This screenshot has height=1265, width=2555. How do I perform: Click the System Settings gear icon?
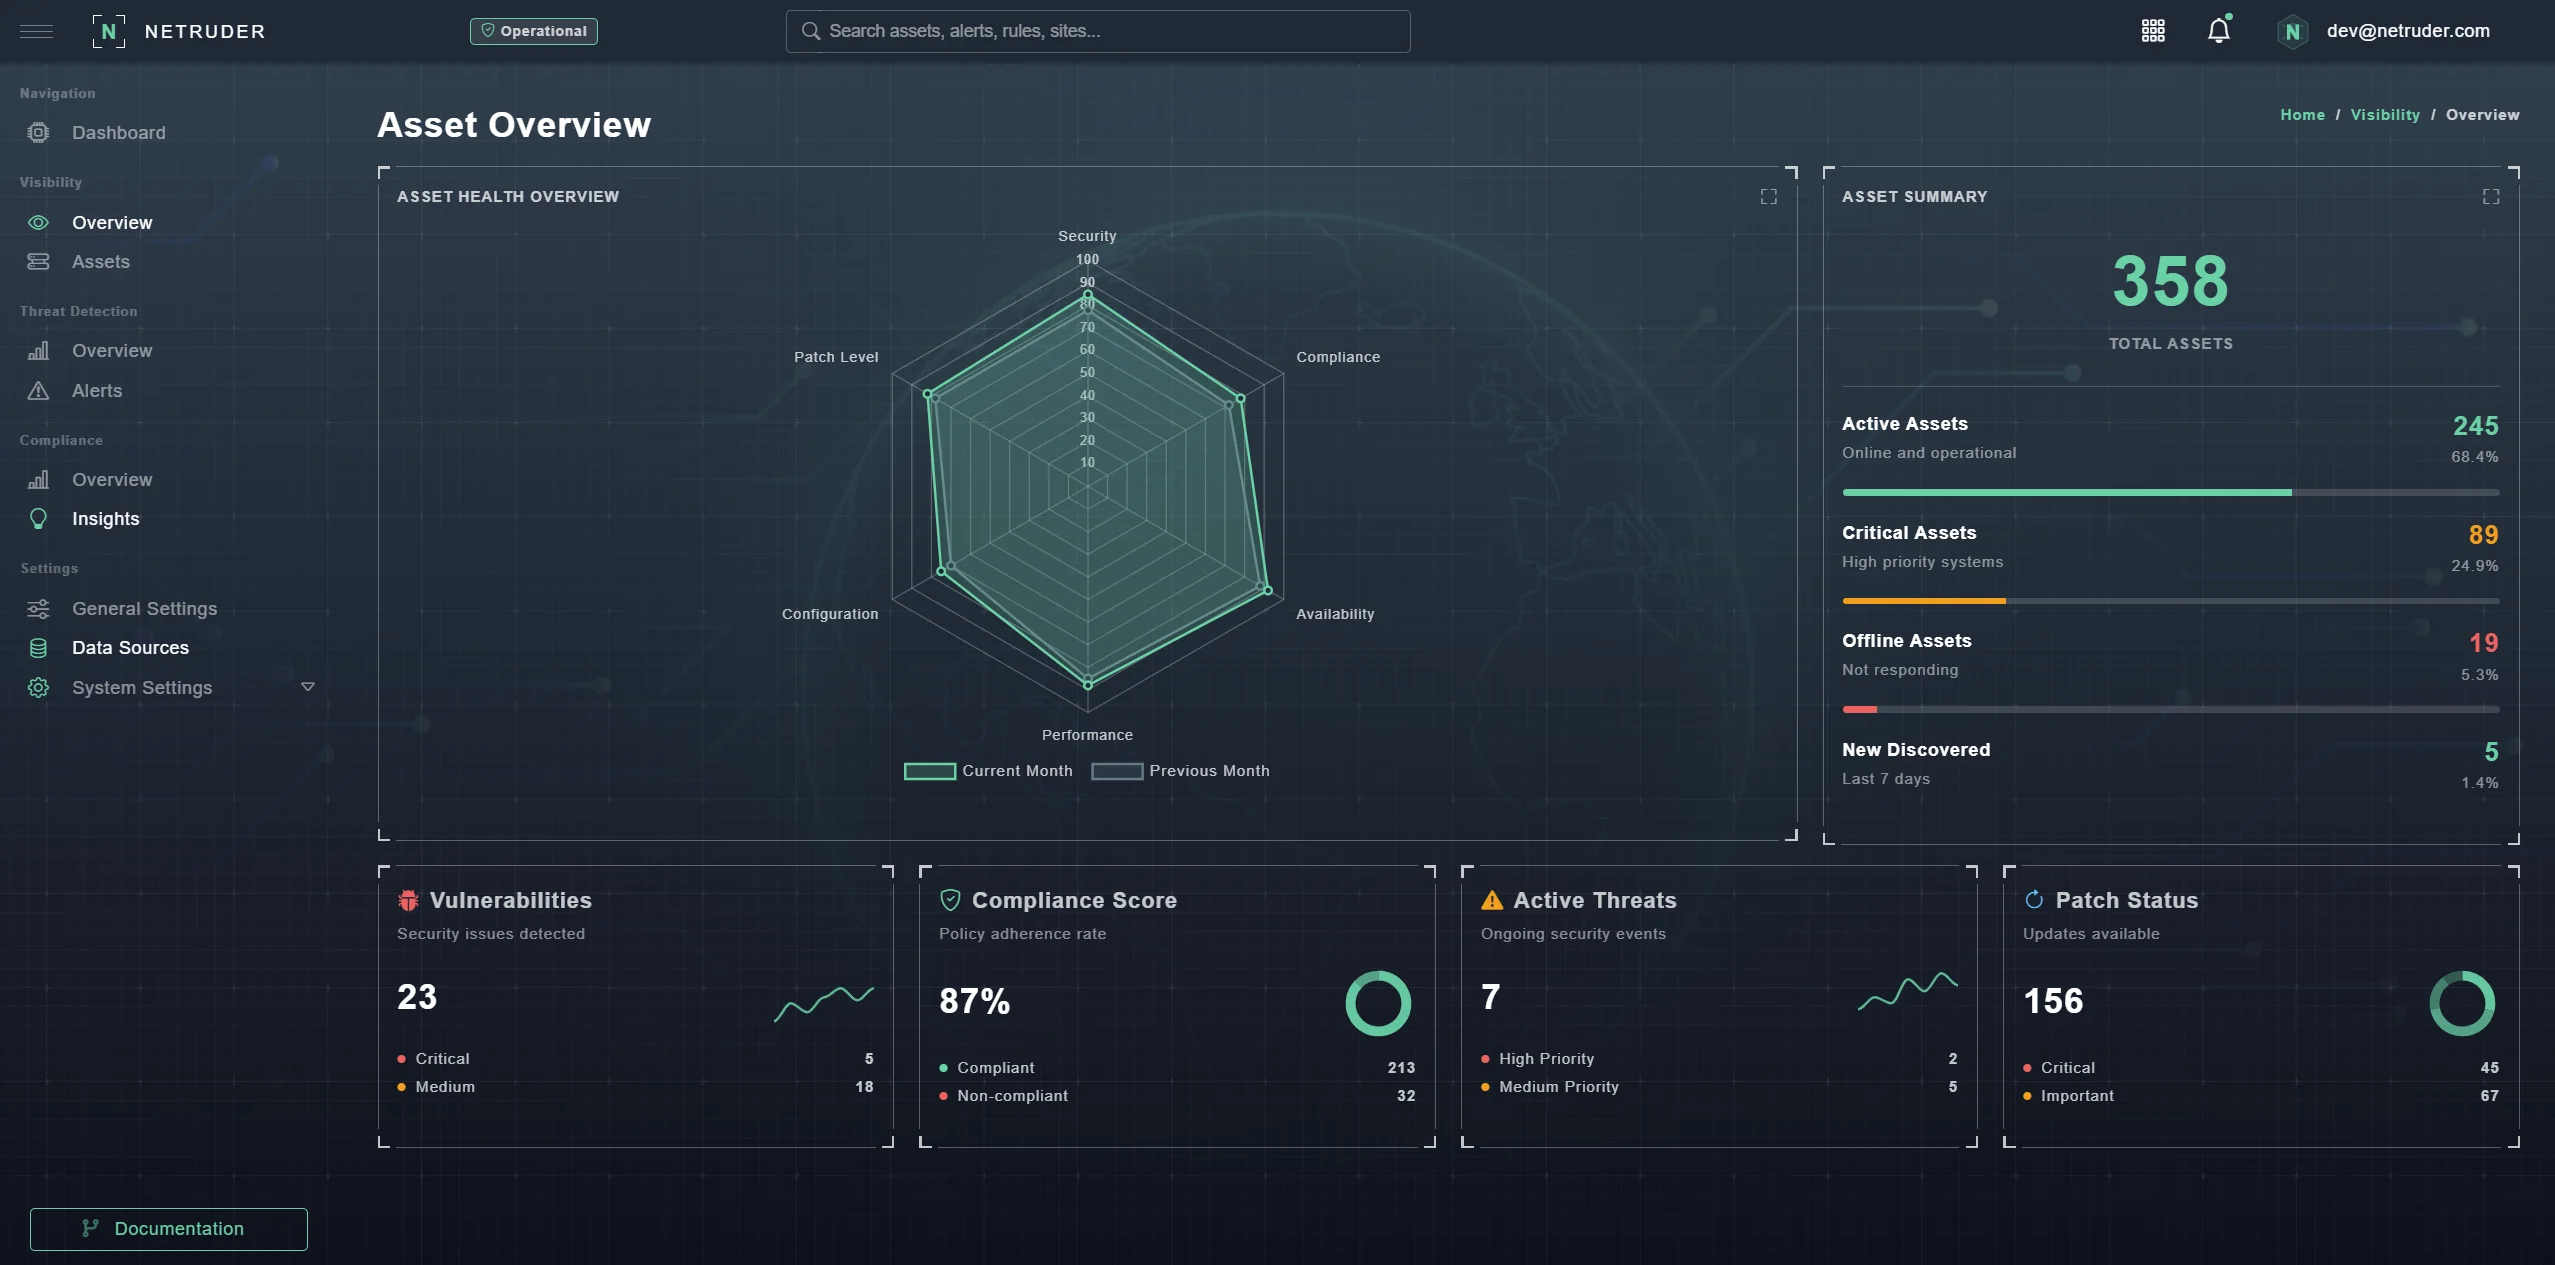point(38,688)
